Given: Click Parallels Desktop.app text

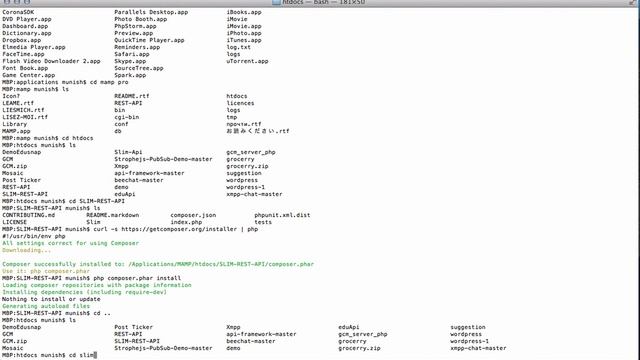Looking at the screenshot, I should point(151,12).
